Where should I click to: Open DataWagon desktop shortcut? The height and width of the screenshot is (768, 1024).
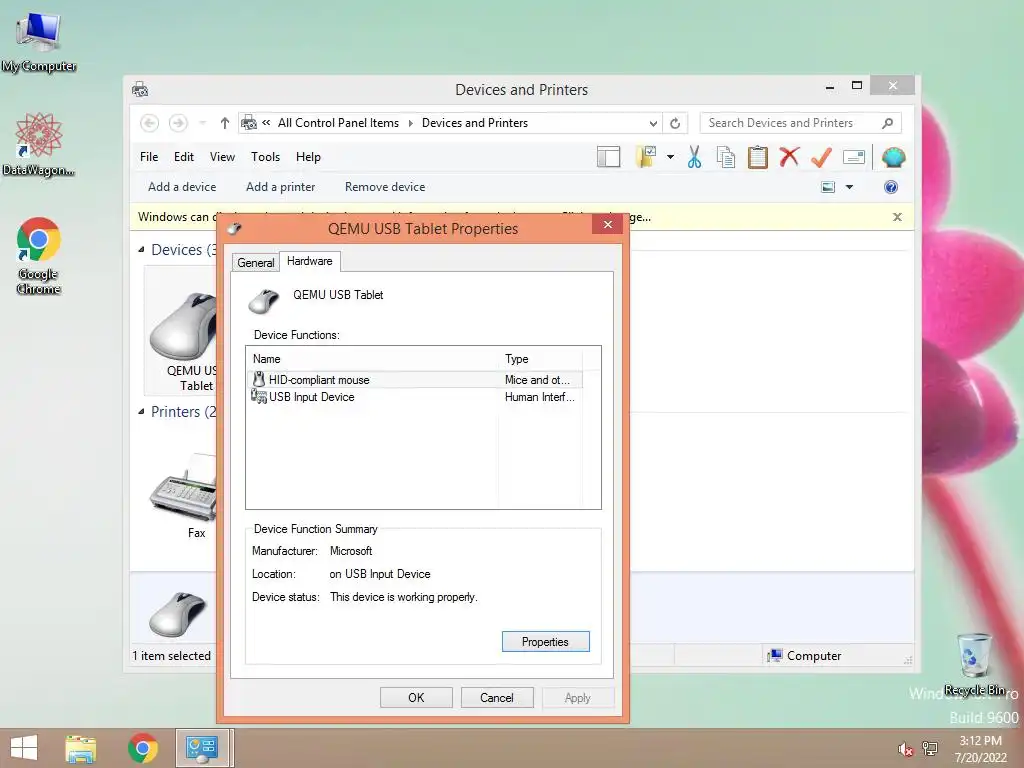[x=38, y=144]
